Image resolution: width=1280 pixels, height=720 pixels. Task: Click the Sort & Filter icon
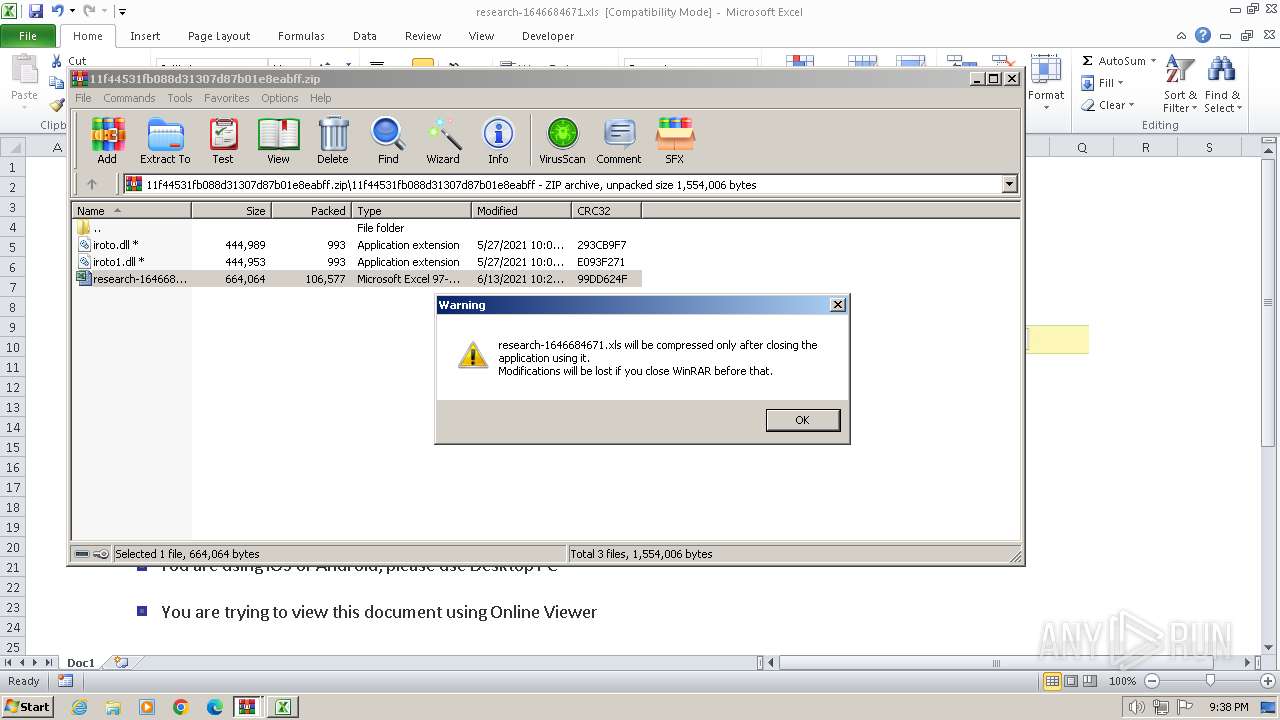(1180, 85)
